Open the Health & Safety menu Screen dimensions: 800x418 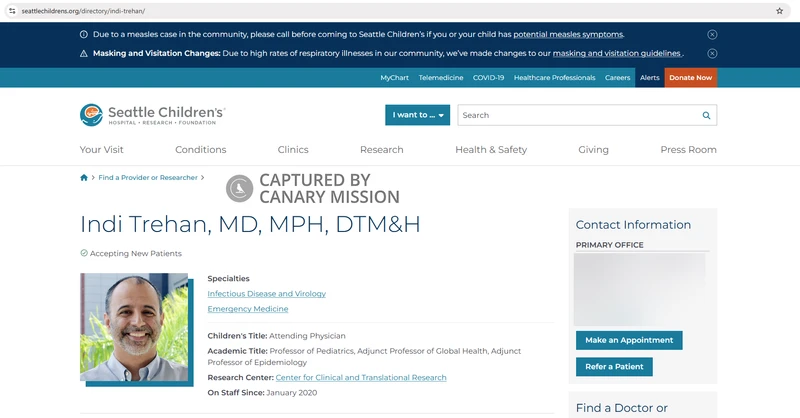pos(490,150)
